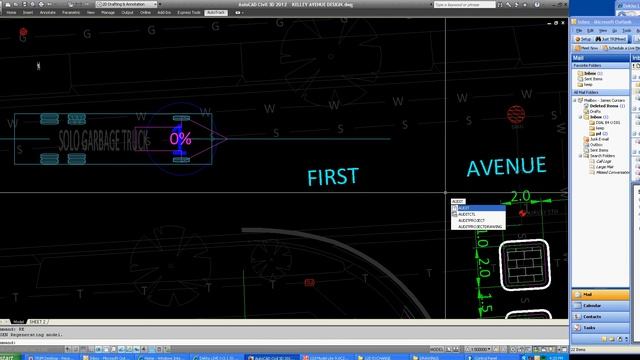640x360 pixels.
Task: Open the Tools menu in Outlook
Action: [x=627, y=31]
